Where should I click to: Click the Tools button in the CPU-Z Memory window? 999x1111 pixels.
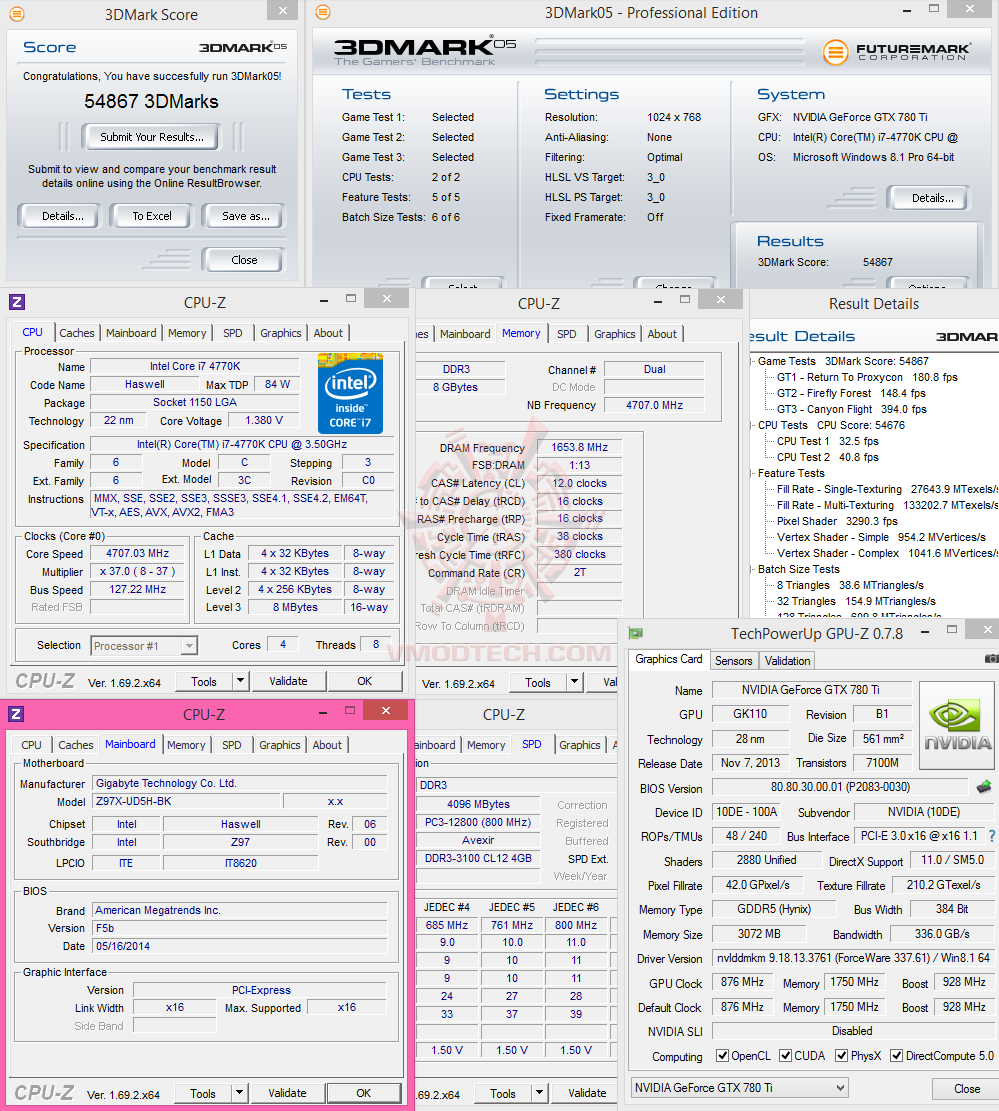click(537, 682)
